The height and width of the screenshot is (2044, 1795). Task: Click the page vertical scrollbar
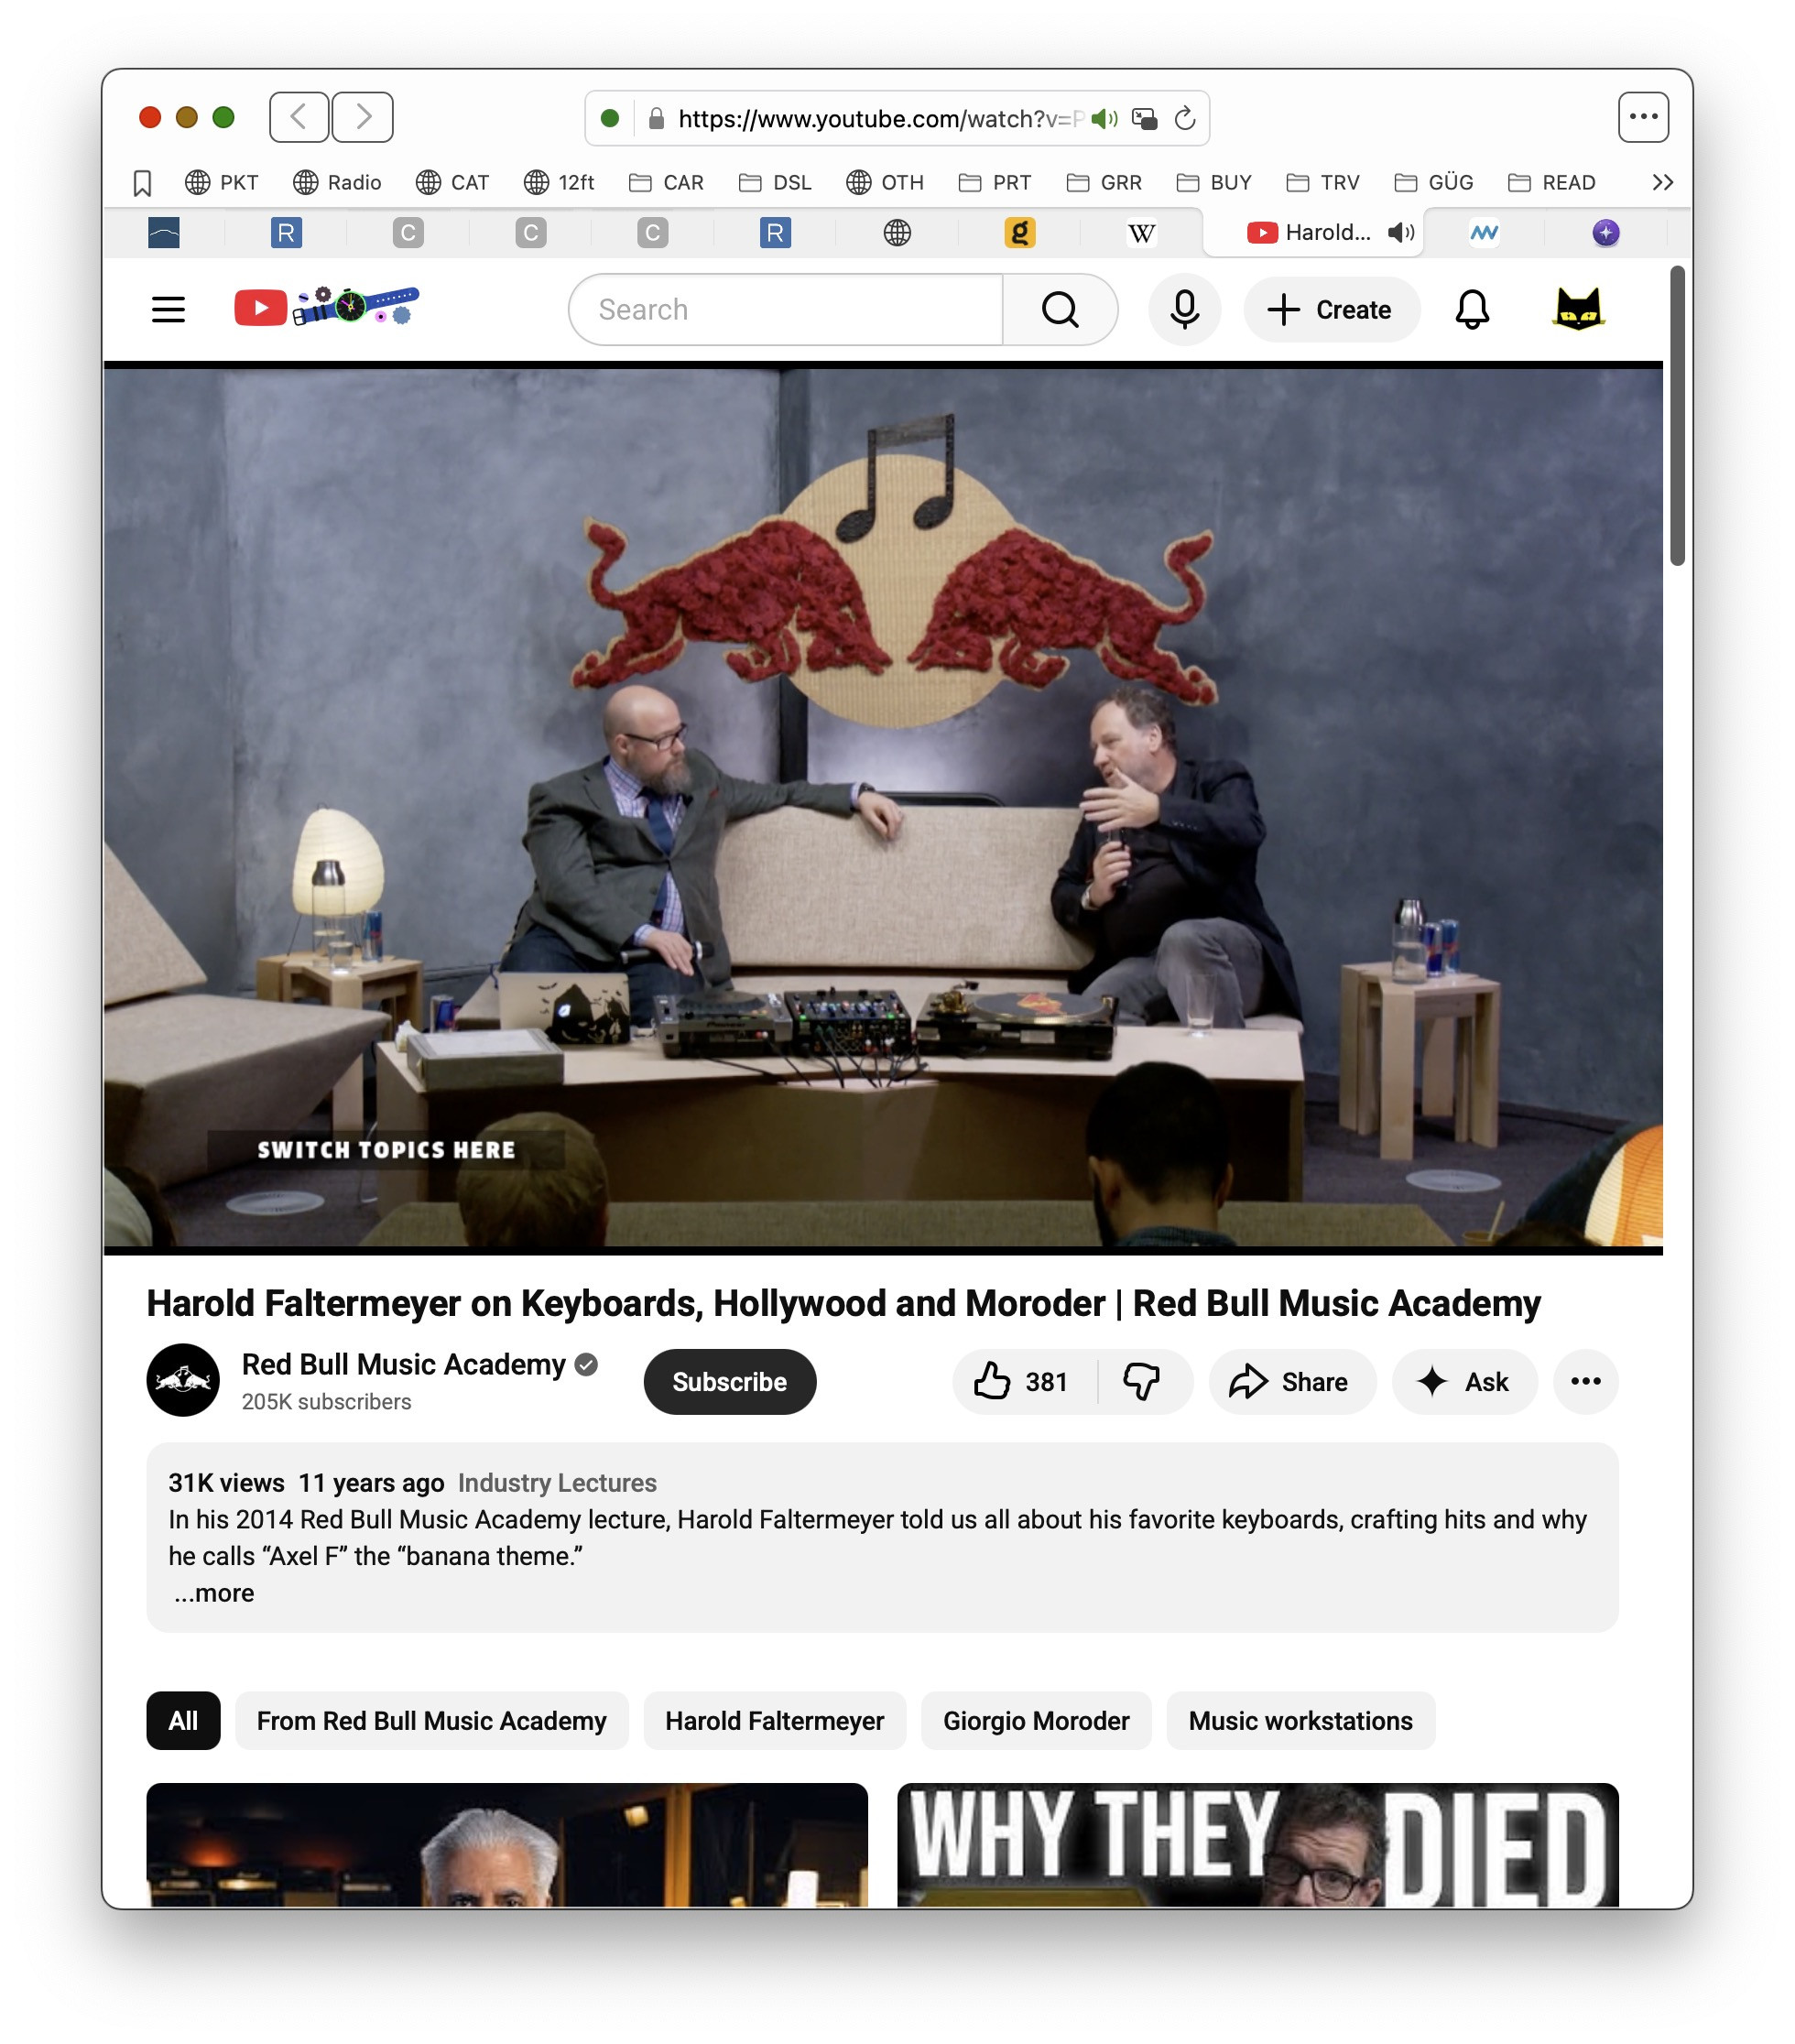pos(1677,416)
